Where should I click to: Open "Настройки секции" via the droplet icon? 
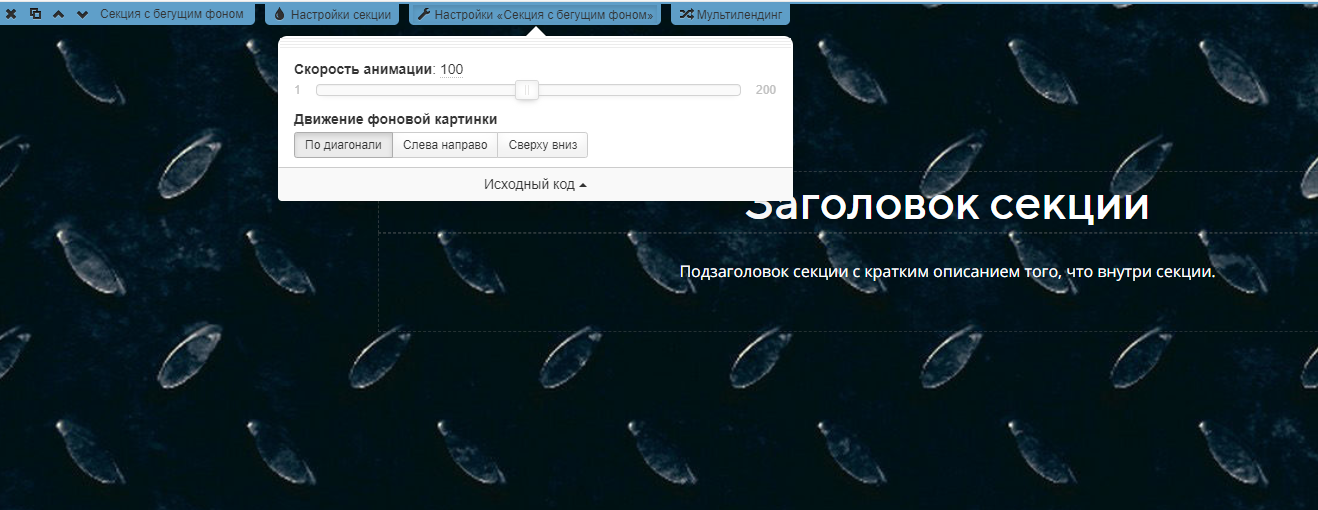coord(279,15)
